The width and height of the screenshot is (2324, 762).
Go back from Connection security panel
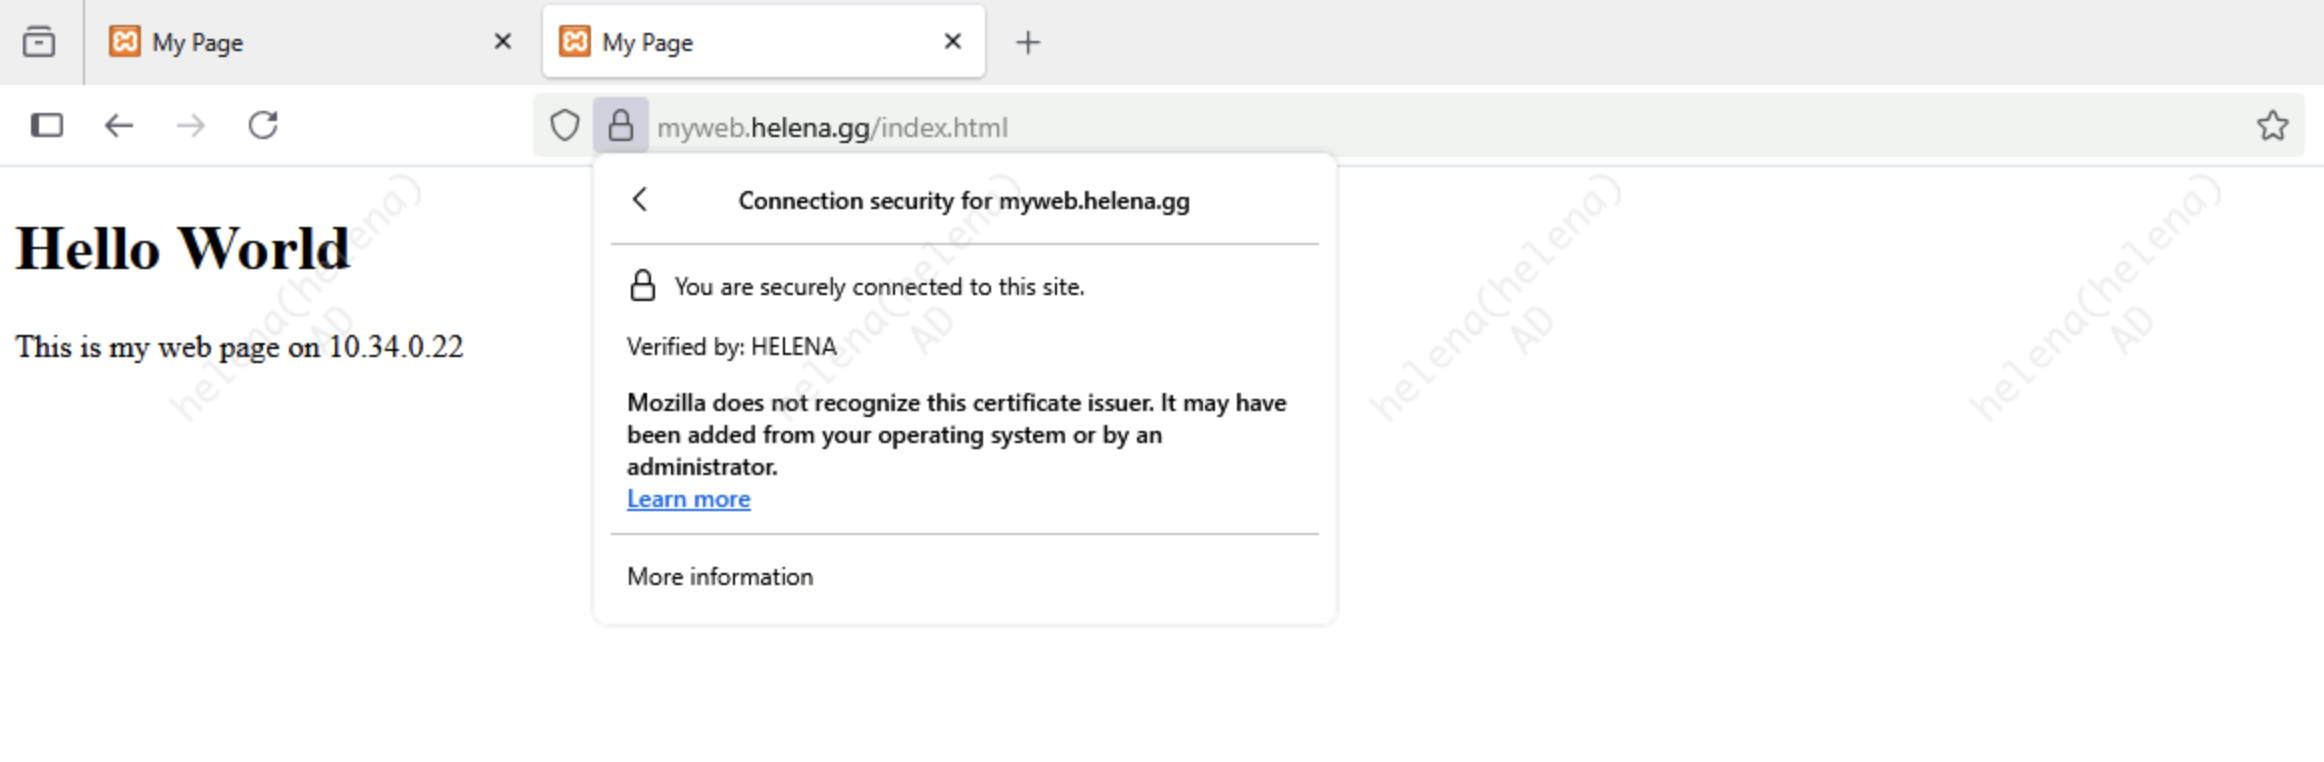(641, 200)
